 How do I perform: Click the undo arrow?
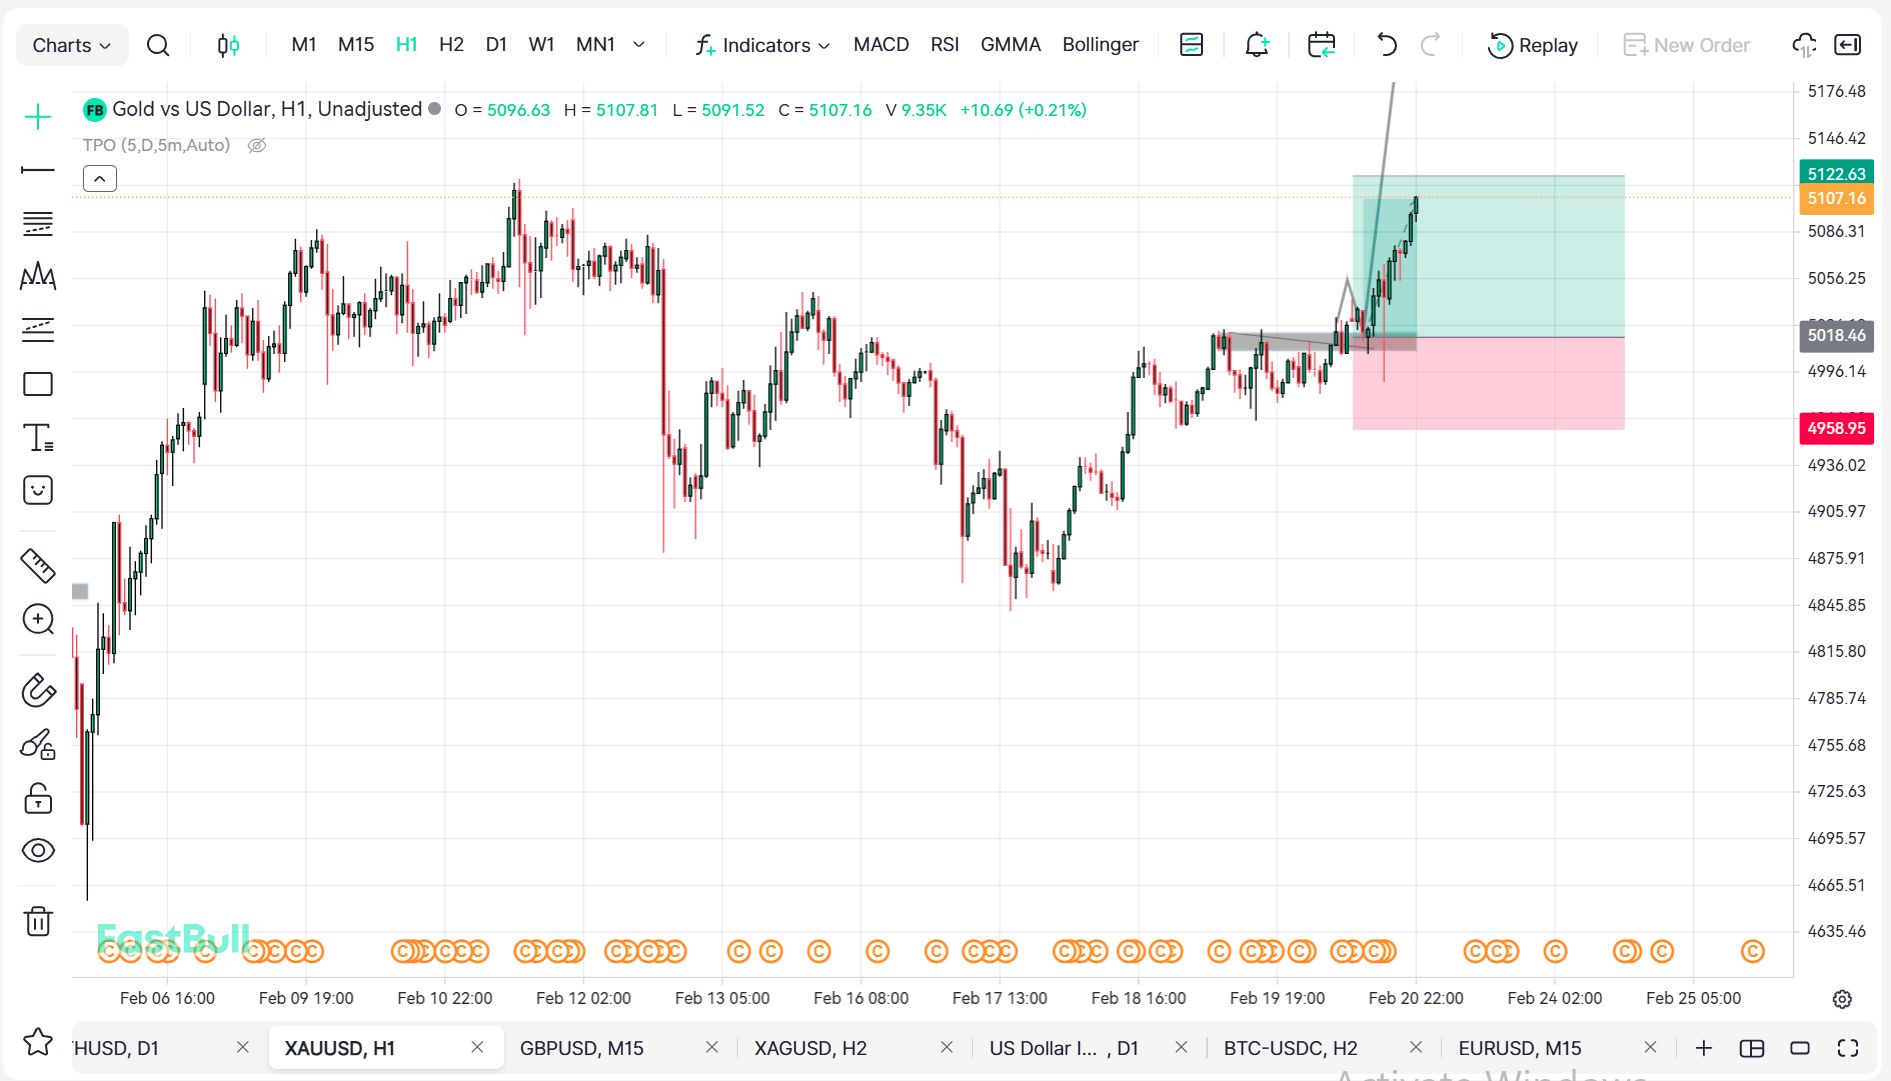[x=1386, y=45]
